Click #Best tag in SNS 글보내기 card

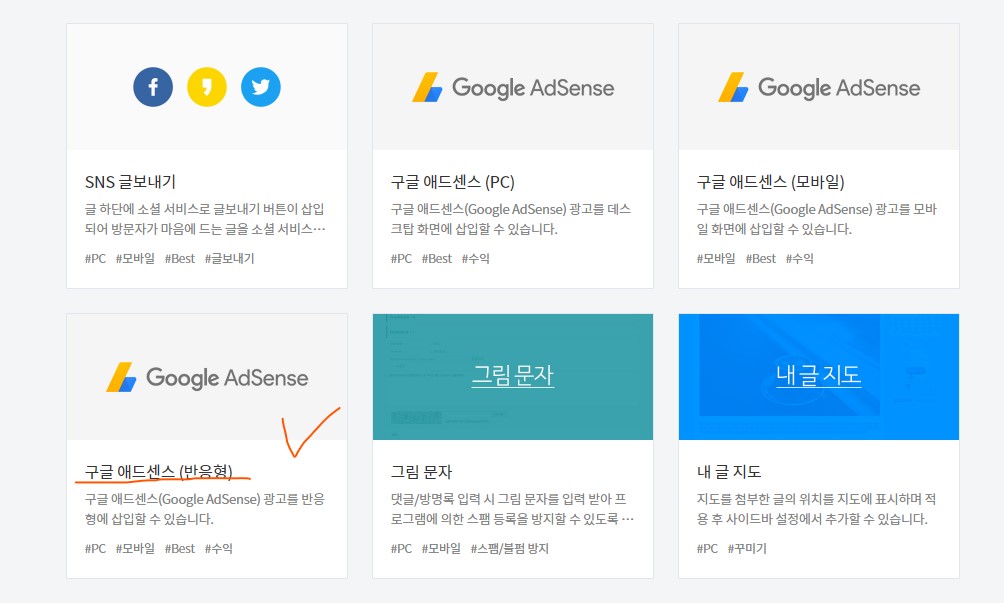click(x=180, y=259)
